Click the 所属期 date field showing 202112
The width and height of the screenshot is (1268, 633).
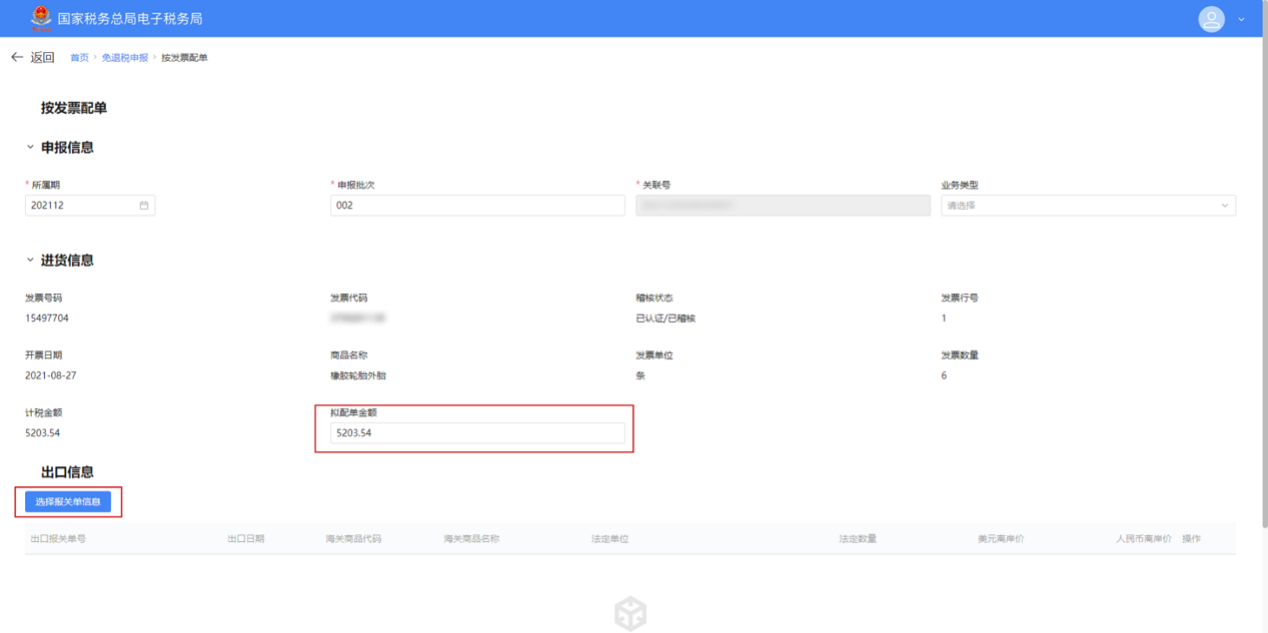tap(80, 205)
